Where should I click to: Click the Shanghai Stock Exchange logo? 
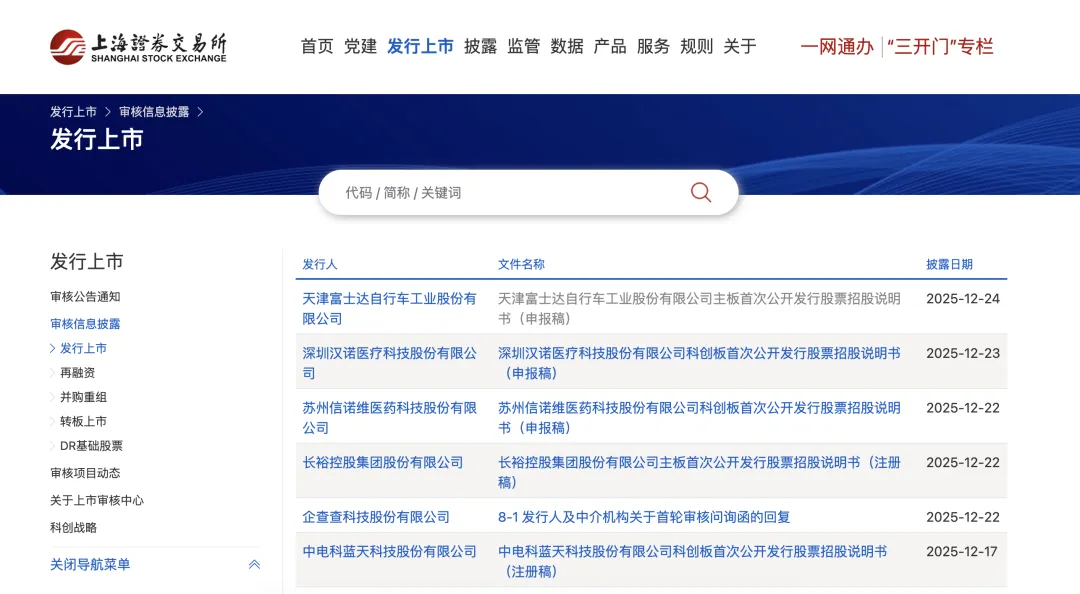[138, 47]
